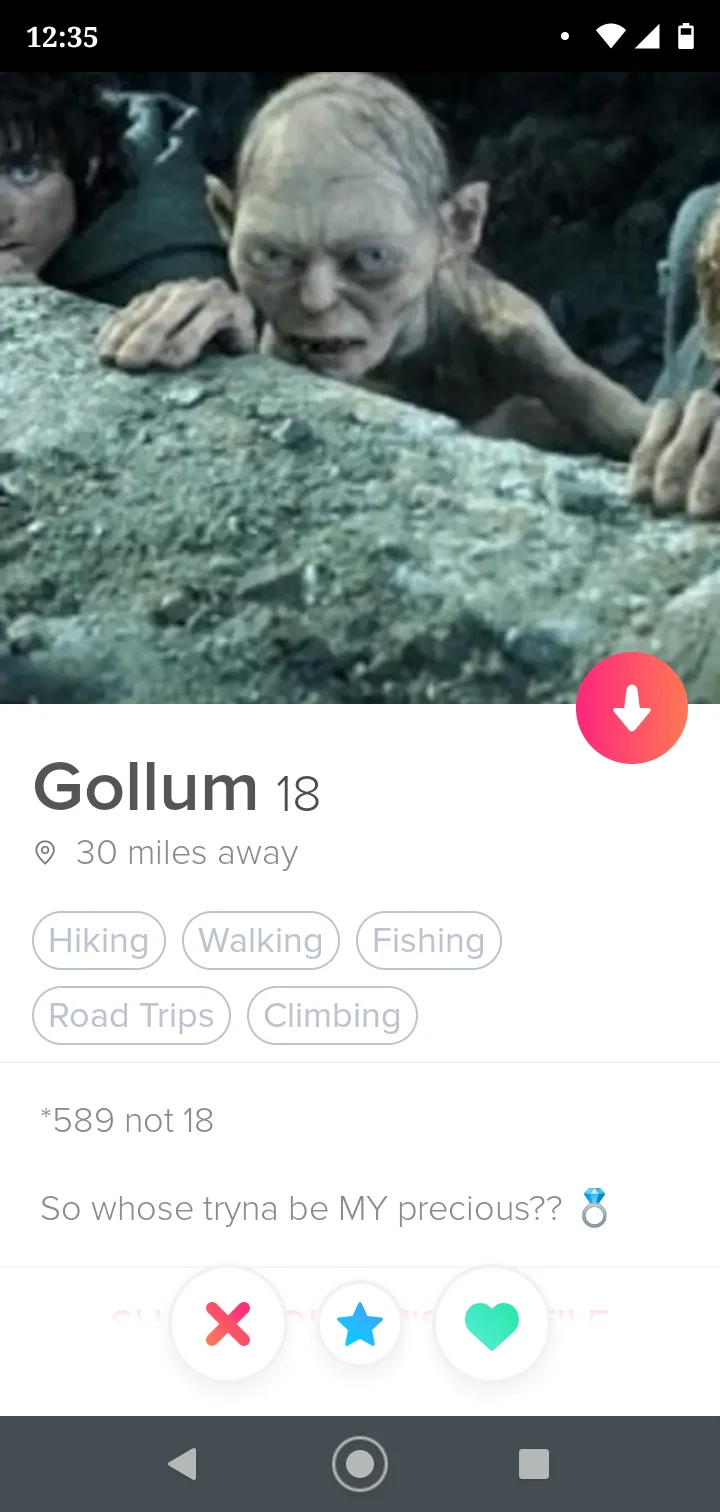Tap the green heart Like button
The image size is (720, 1512).
[492, 1324]
